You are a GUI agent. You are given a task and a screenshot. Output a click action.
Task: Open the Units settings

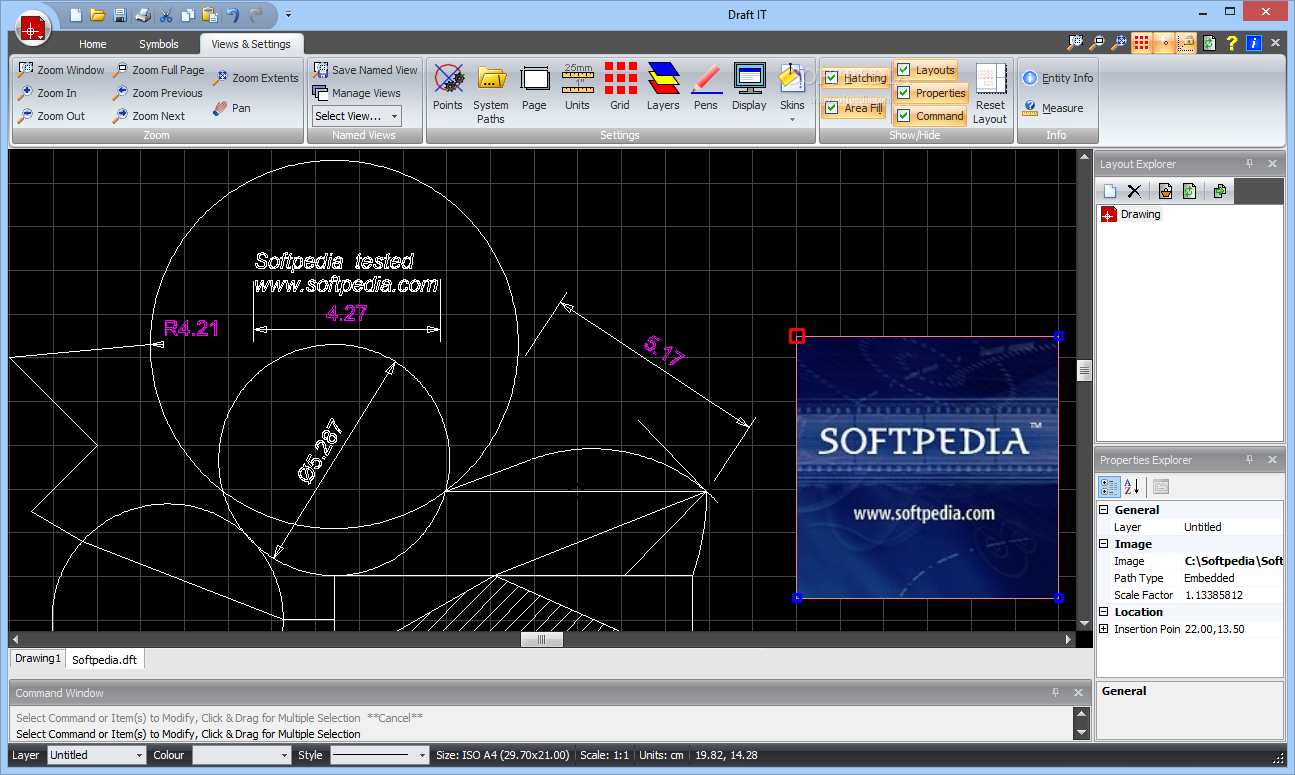577,87
